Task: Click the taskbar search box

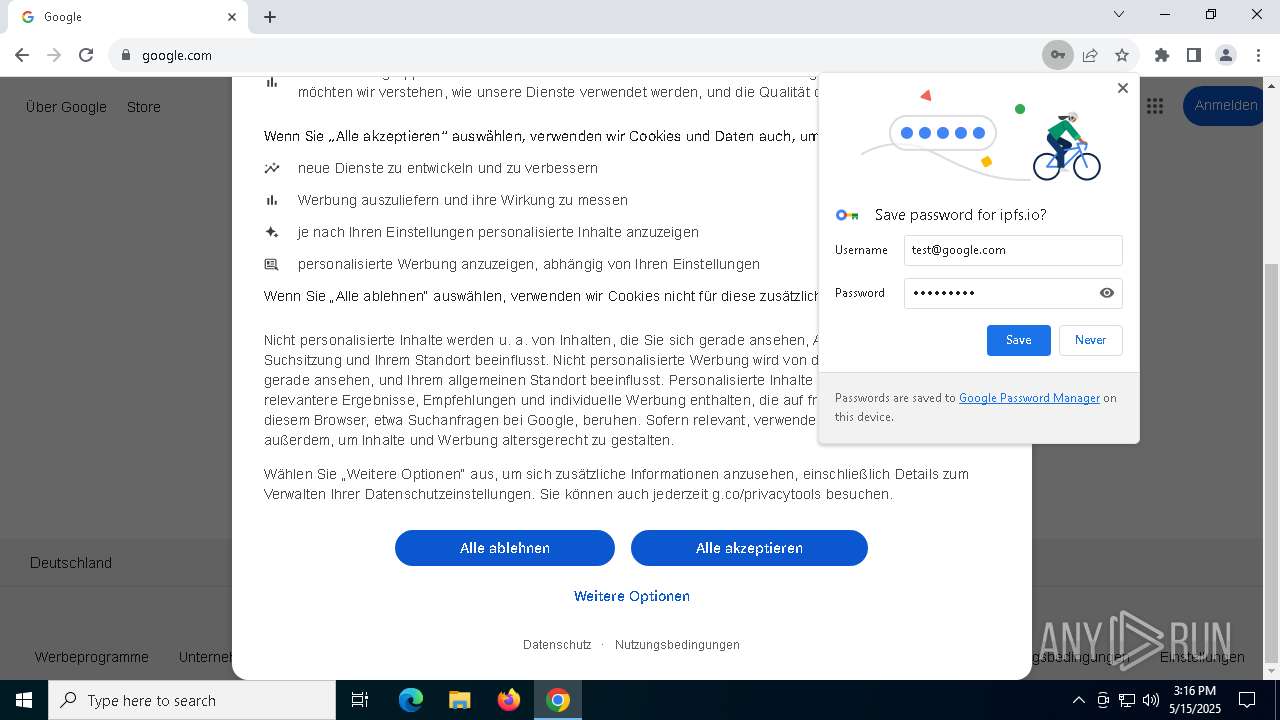Action: 192,700
